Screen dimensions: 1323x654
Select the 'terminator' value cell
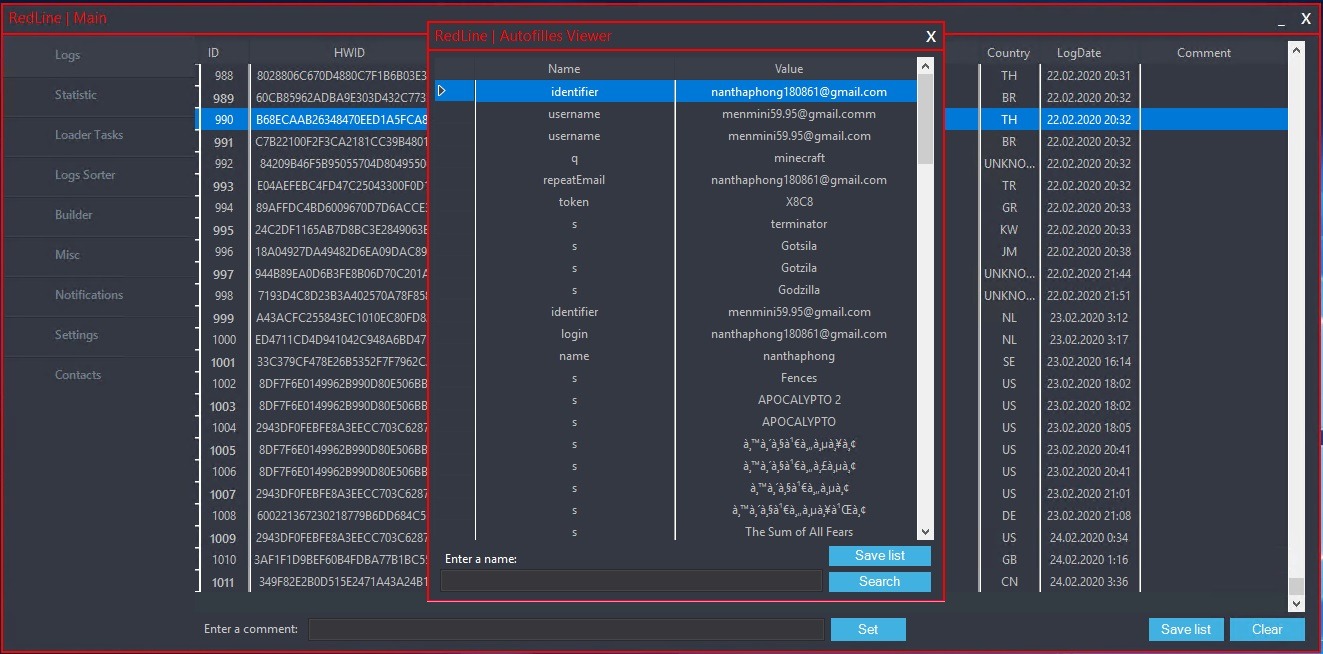(x=799, y=224)
